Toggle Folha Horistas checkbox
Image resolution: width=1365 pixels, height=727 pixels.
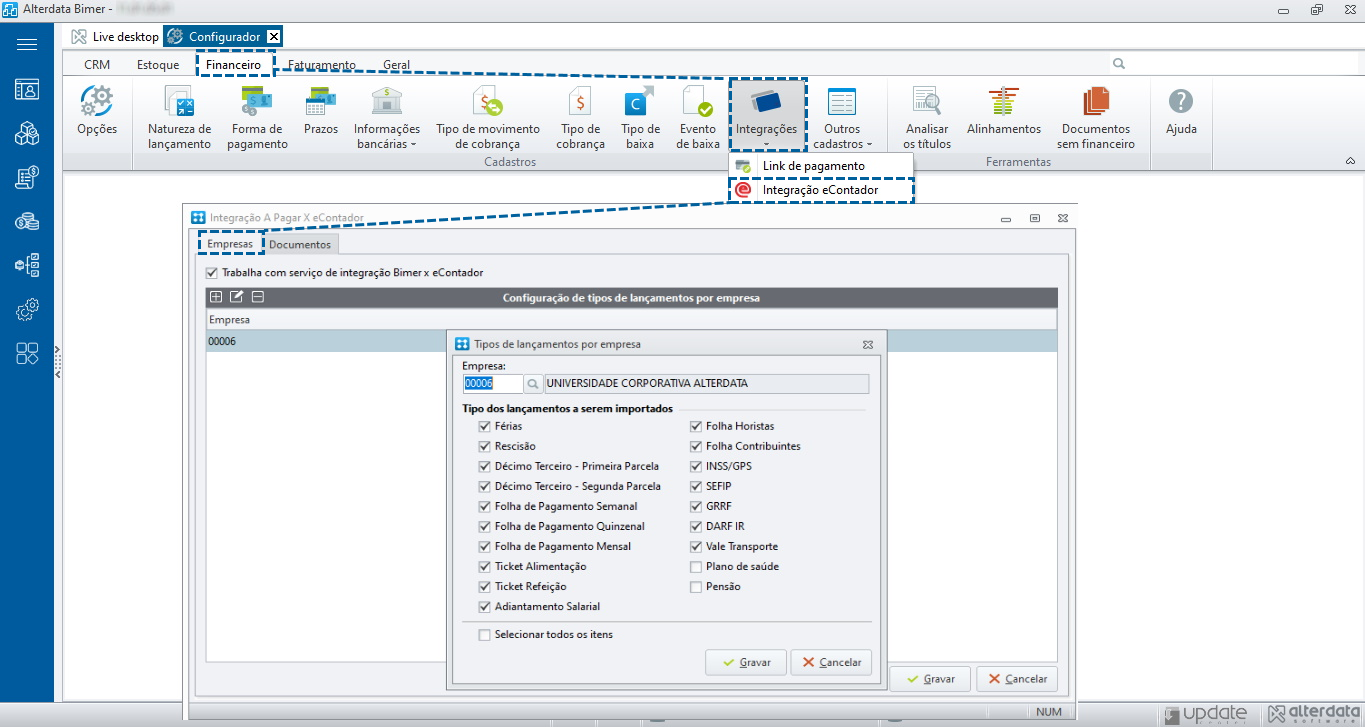click(x=696, y=426)
